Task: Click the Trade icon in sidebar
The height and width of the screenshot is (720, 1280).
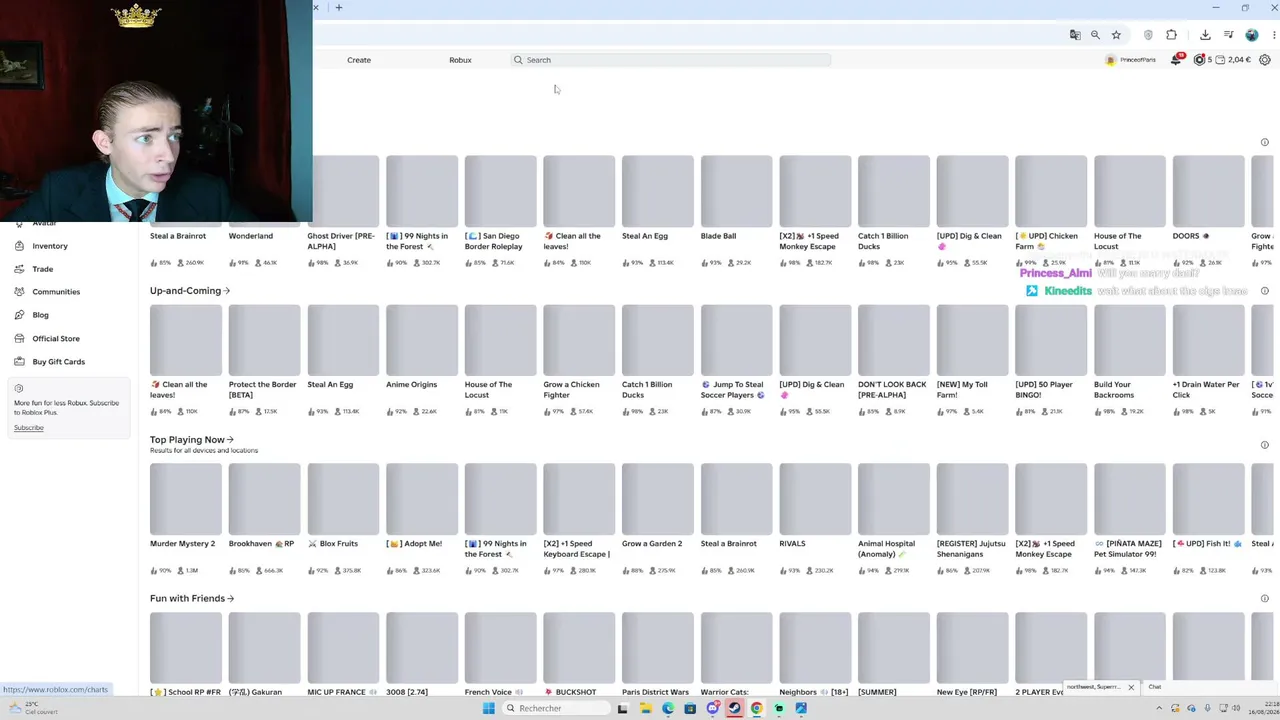Action: [x=20, y=269]
